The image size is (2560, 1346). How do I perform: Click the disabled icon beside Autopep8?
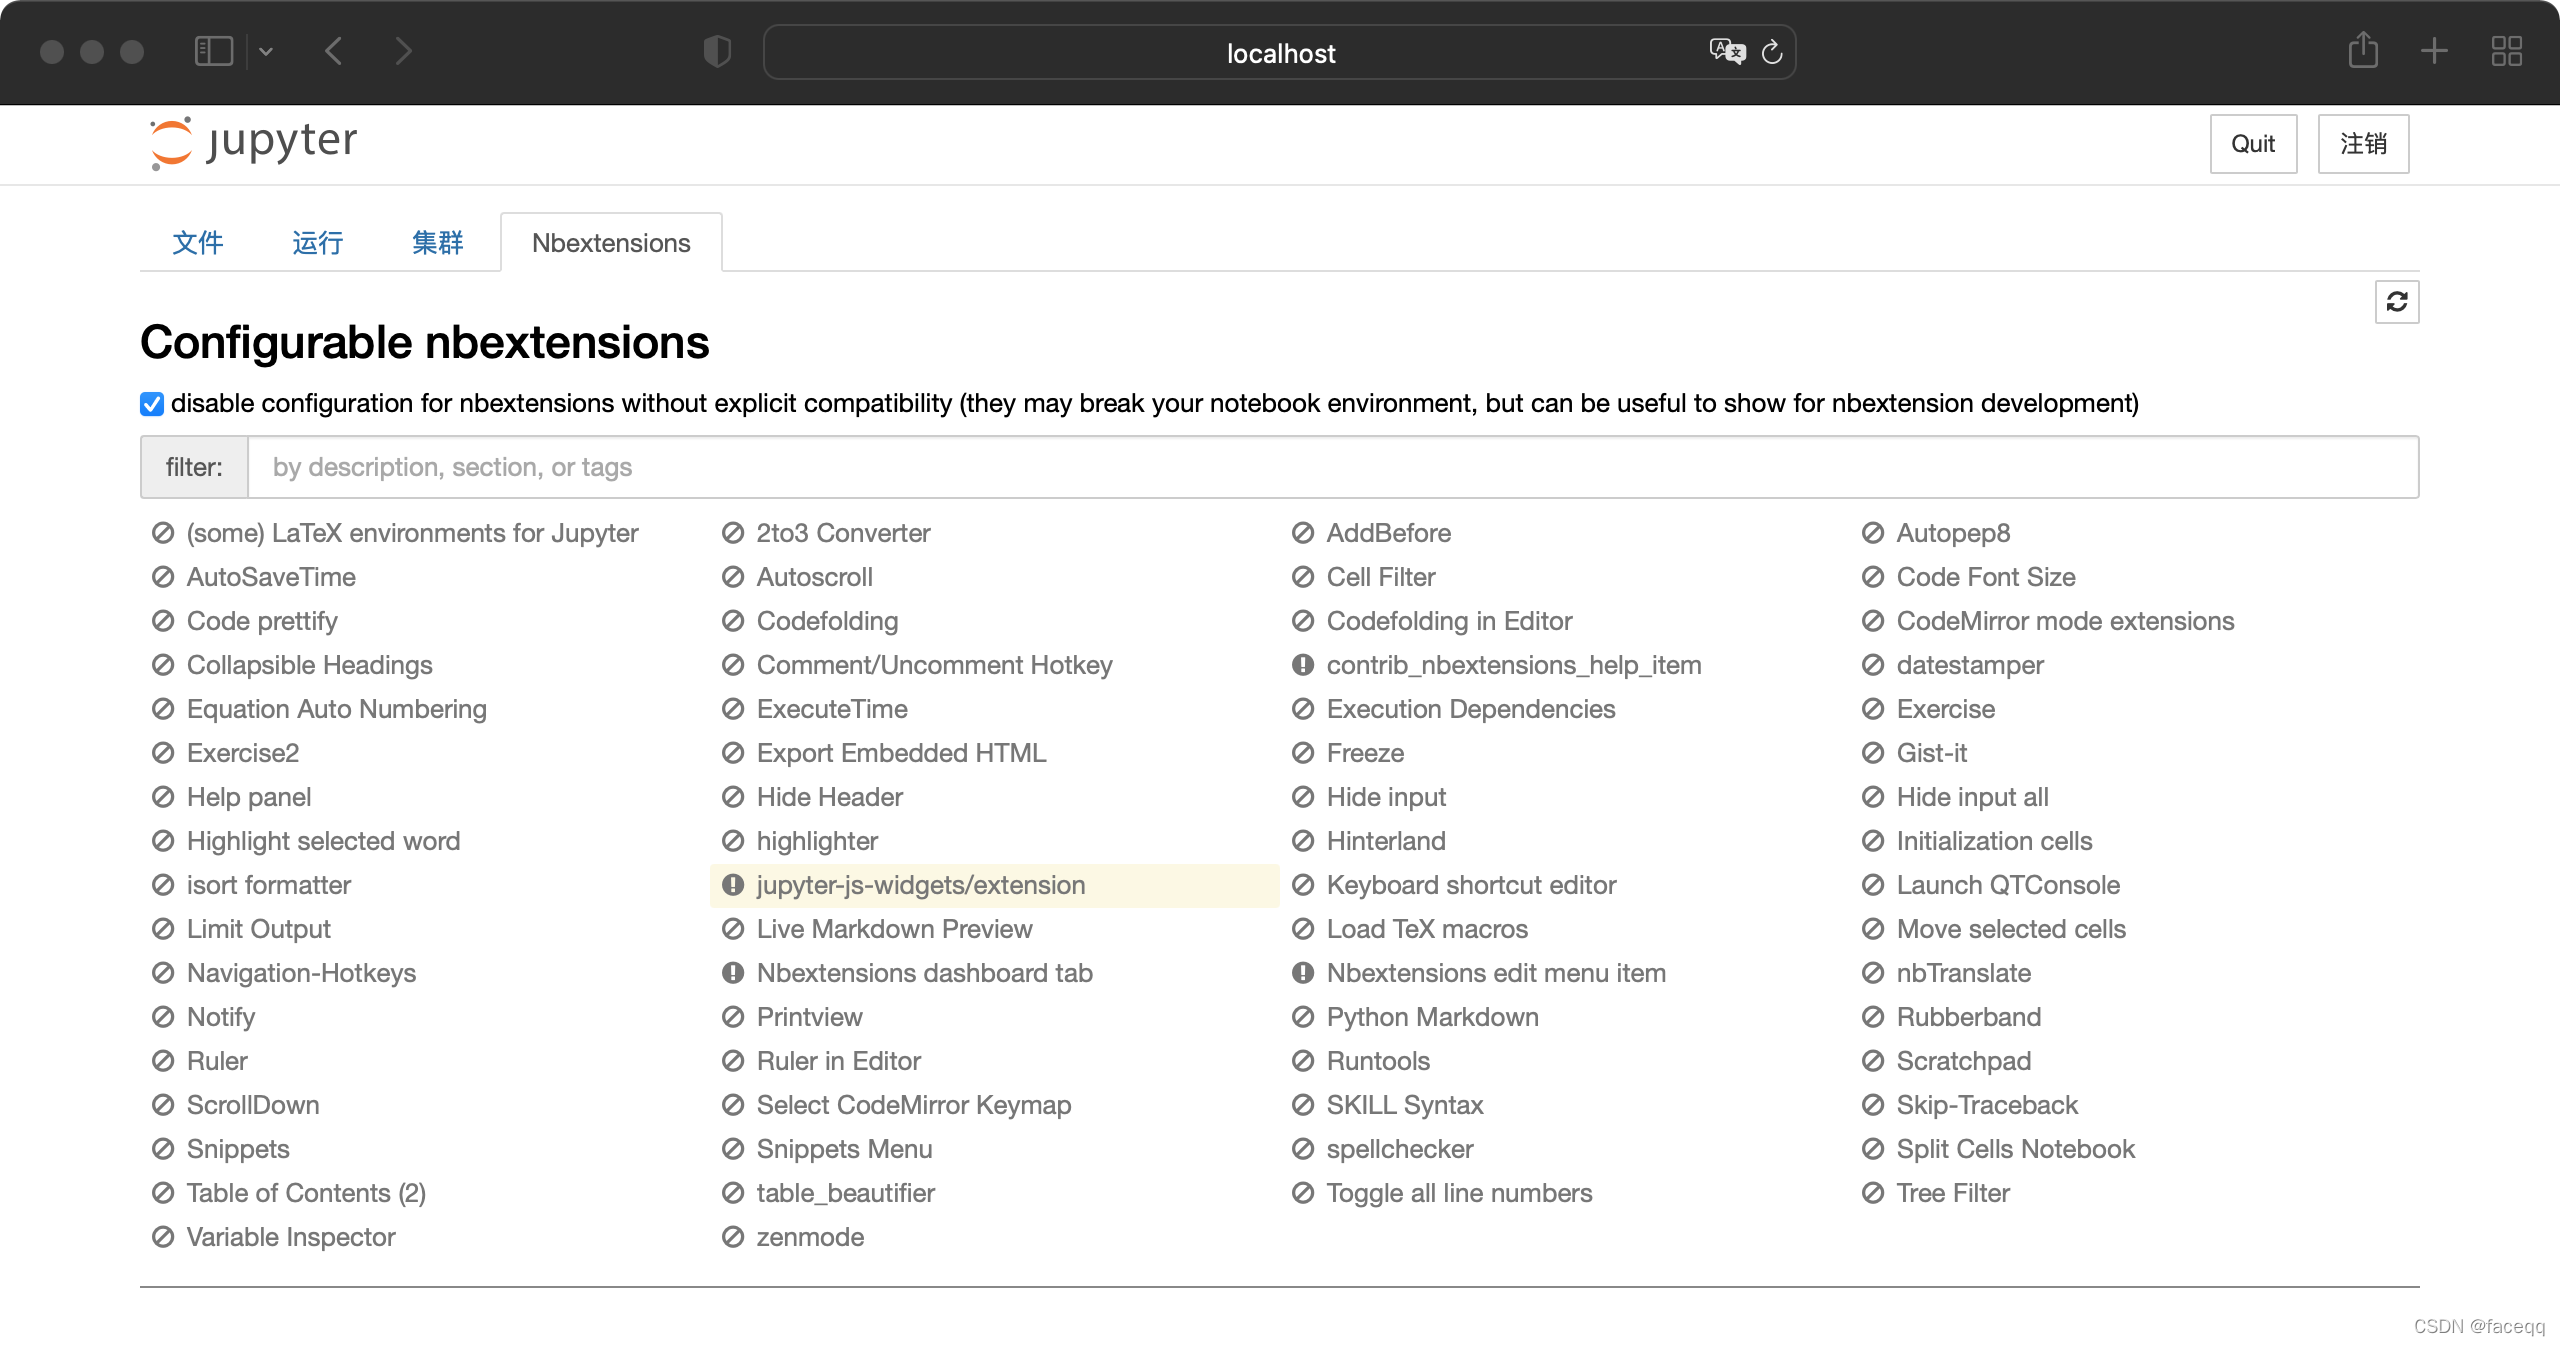coord(1873,533)
